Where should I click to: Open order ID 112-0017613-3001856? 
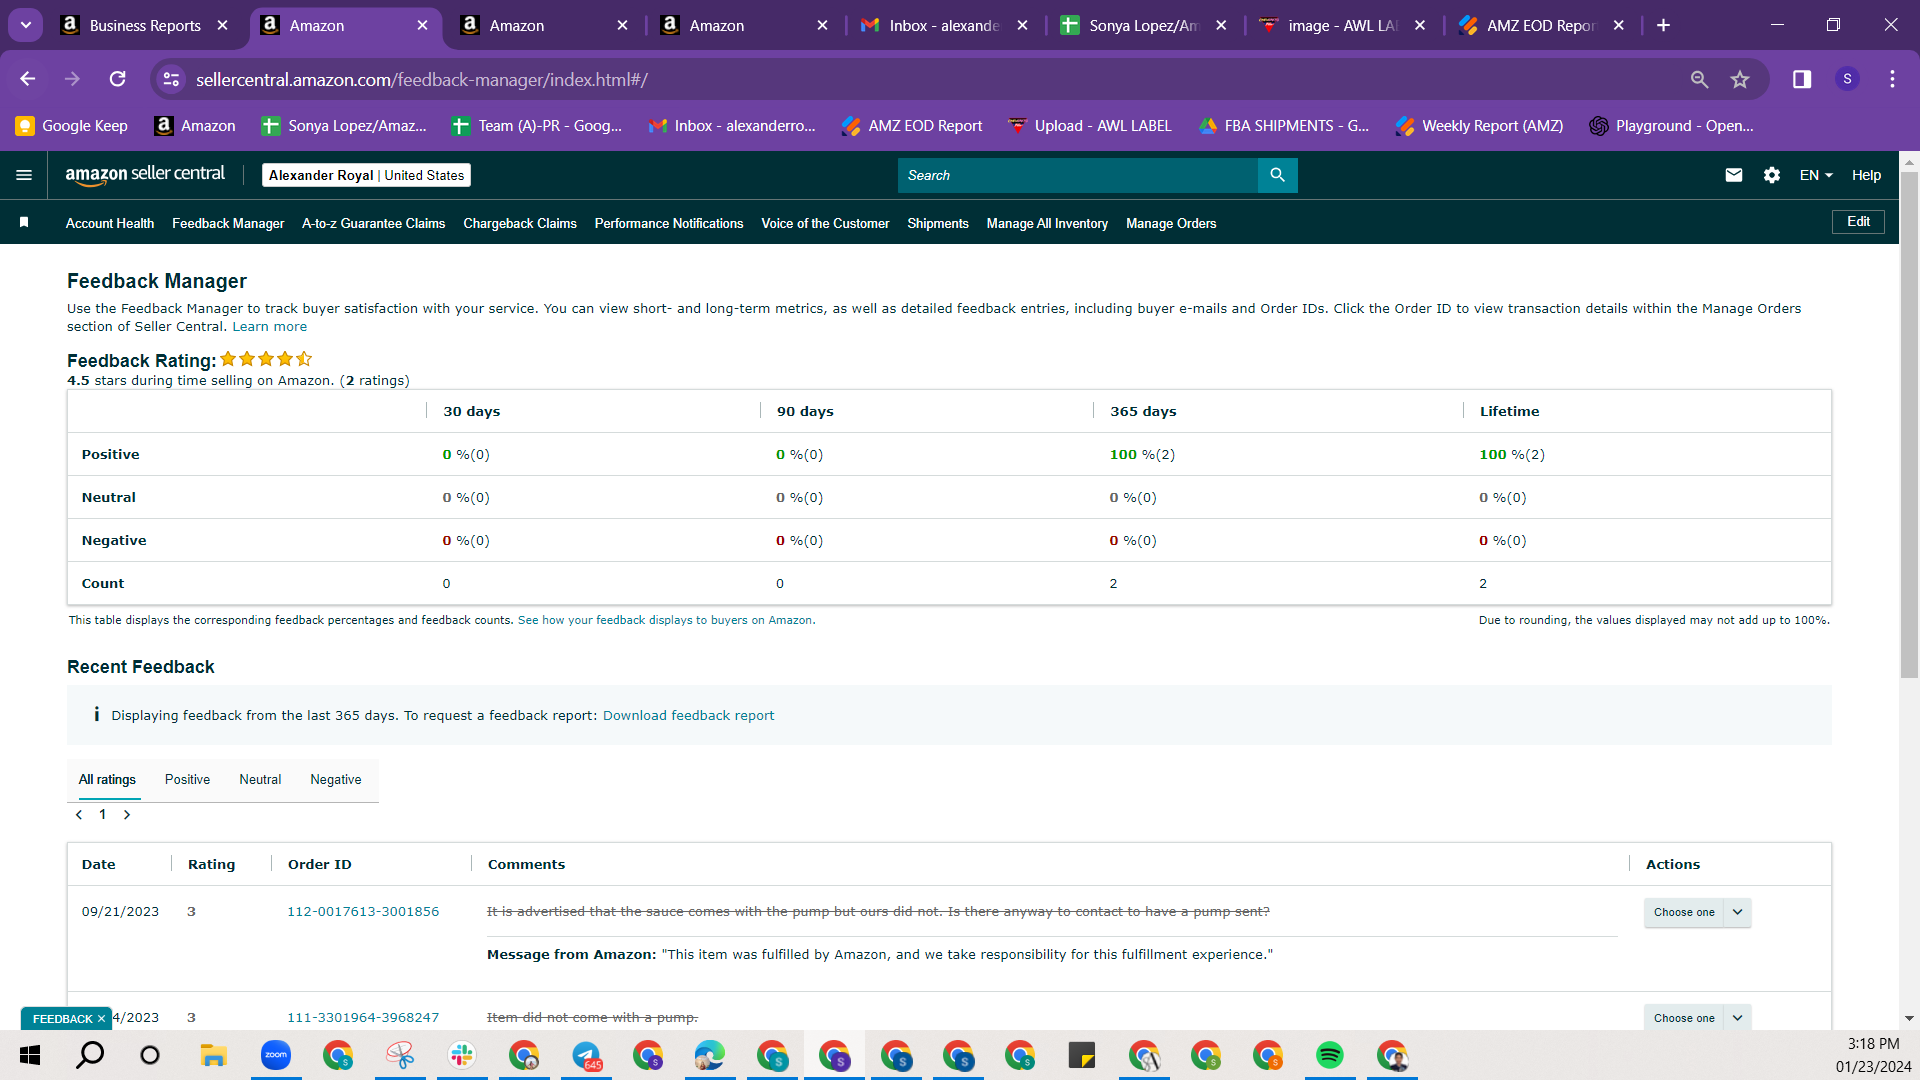363,911
